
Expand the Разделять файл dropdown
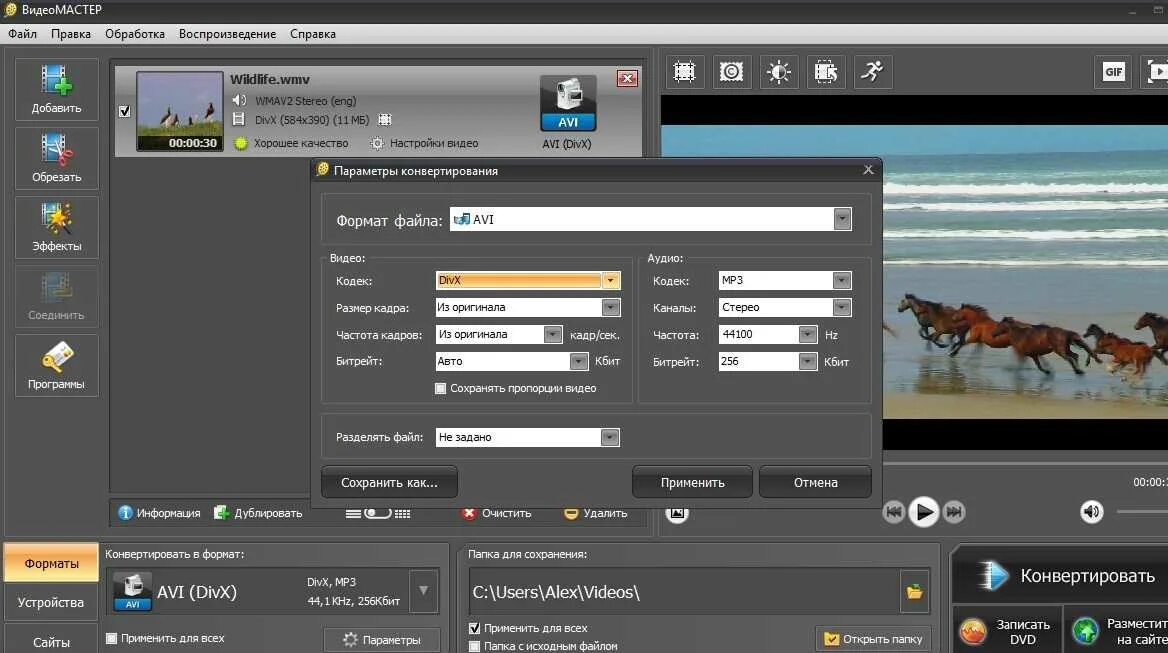610,437
